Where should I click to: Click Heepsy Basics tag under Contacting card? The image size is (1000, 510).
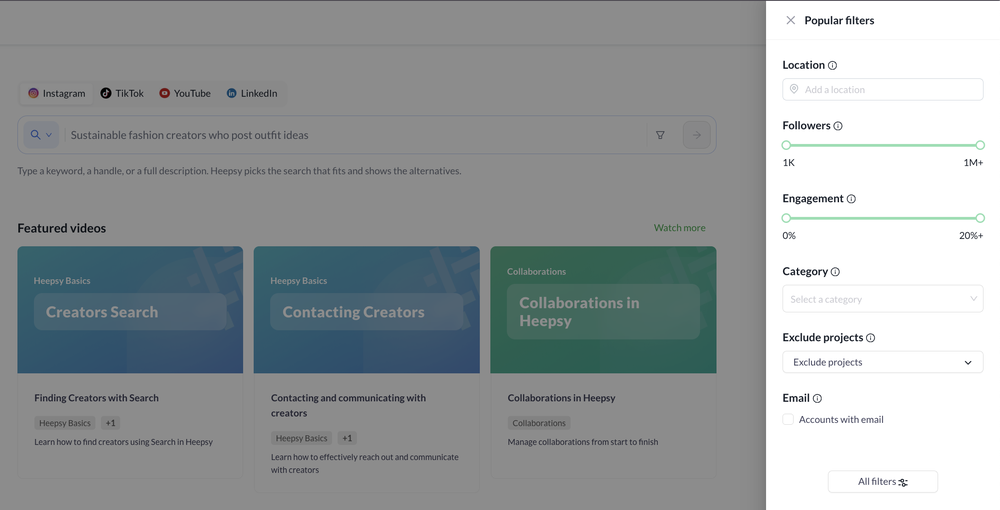(x=301, y=439)
